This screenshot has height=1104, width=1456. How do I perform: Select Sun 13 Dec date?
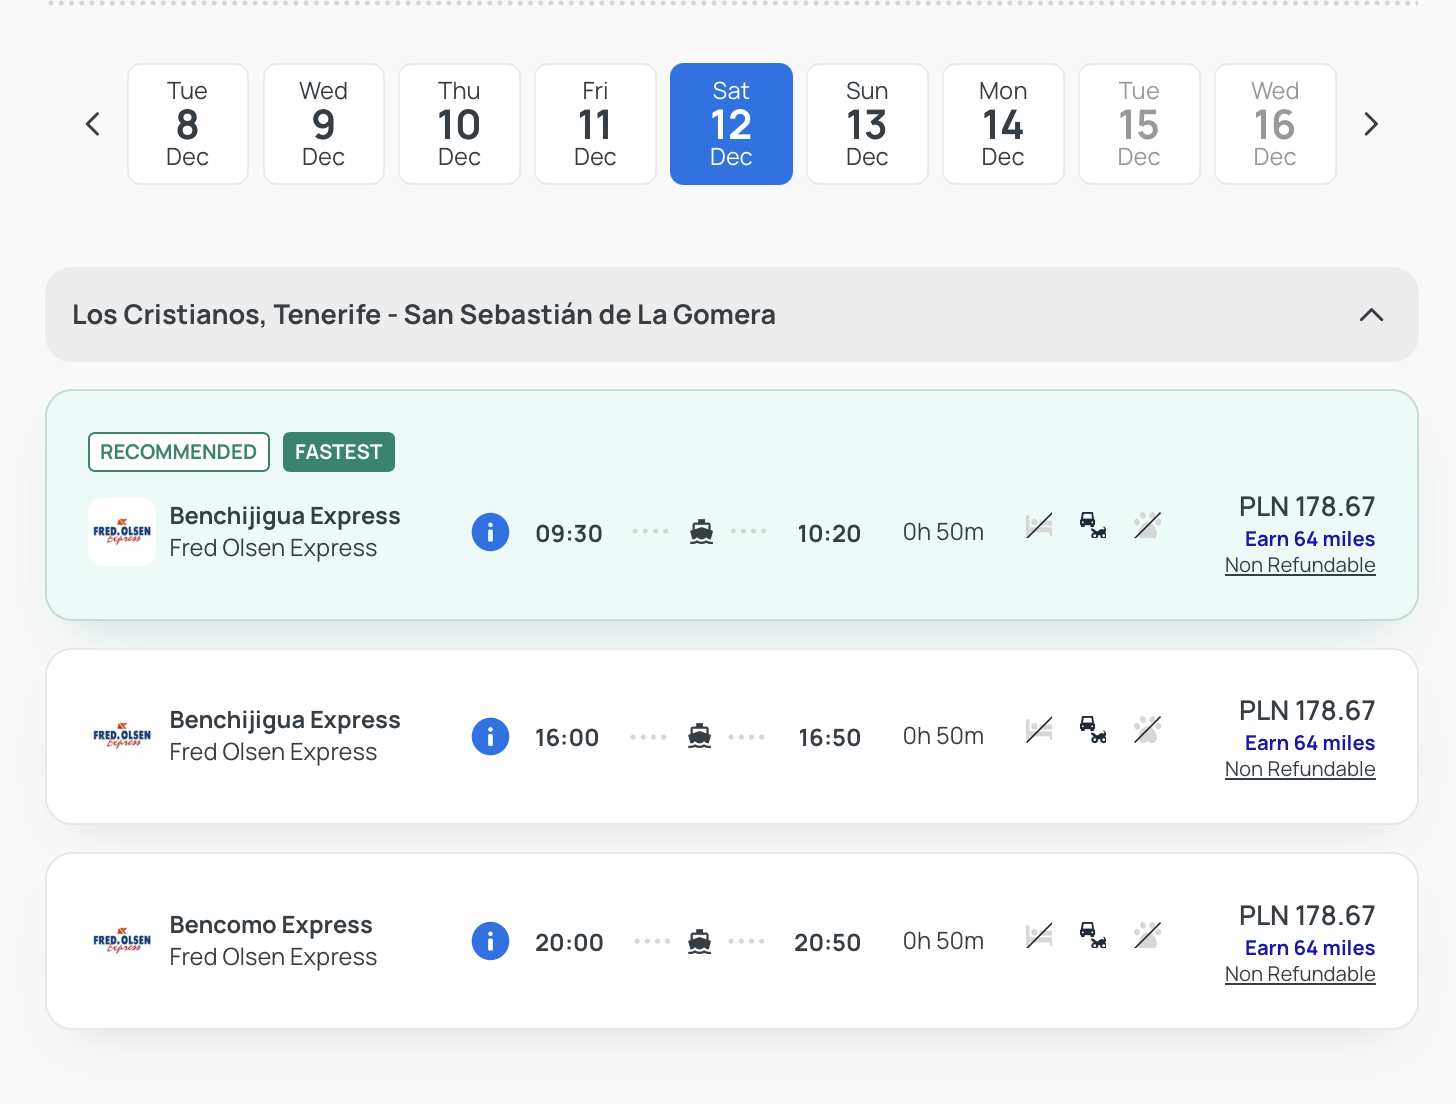(868, 124)
